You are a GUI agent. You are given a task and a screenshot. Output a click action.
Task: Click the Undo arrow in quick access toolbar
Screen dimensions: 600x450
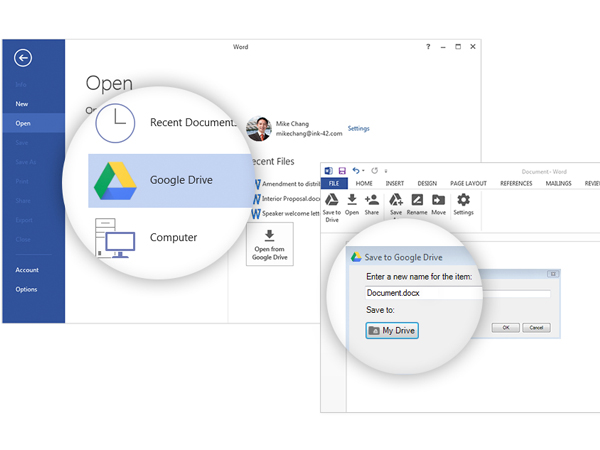tap(356, 171)
